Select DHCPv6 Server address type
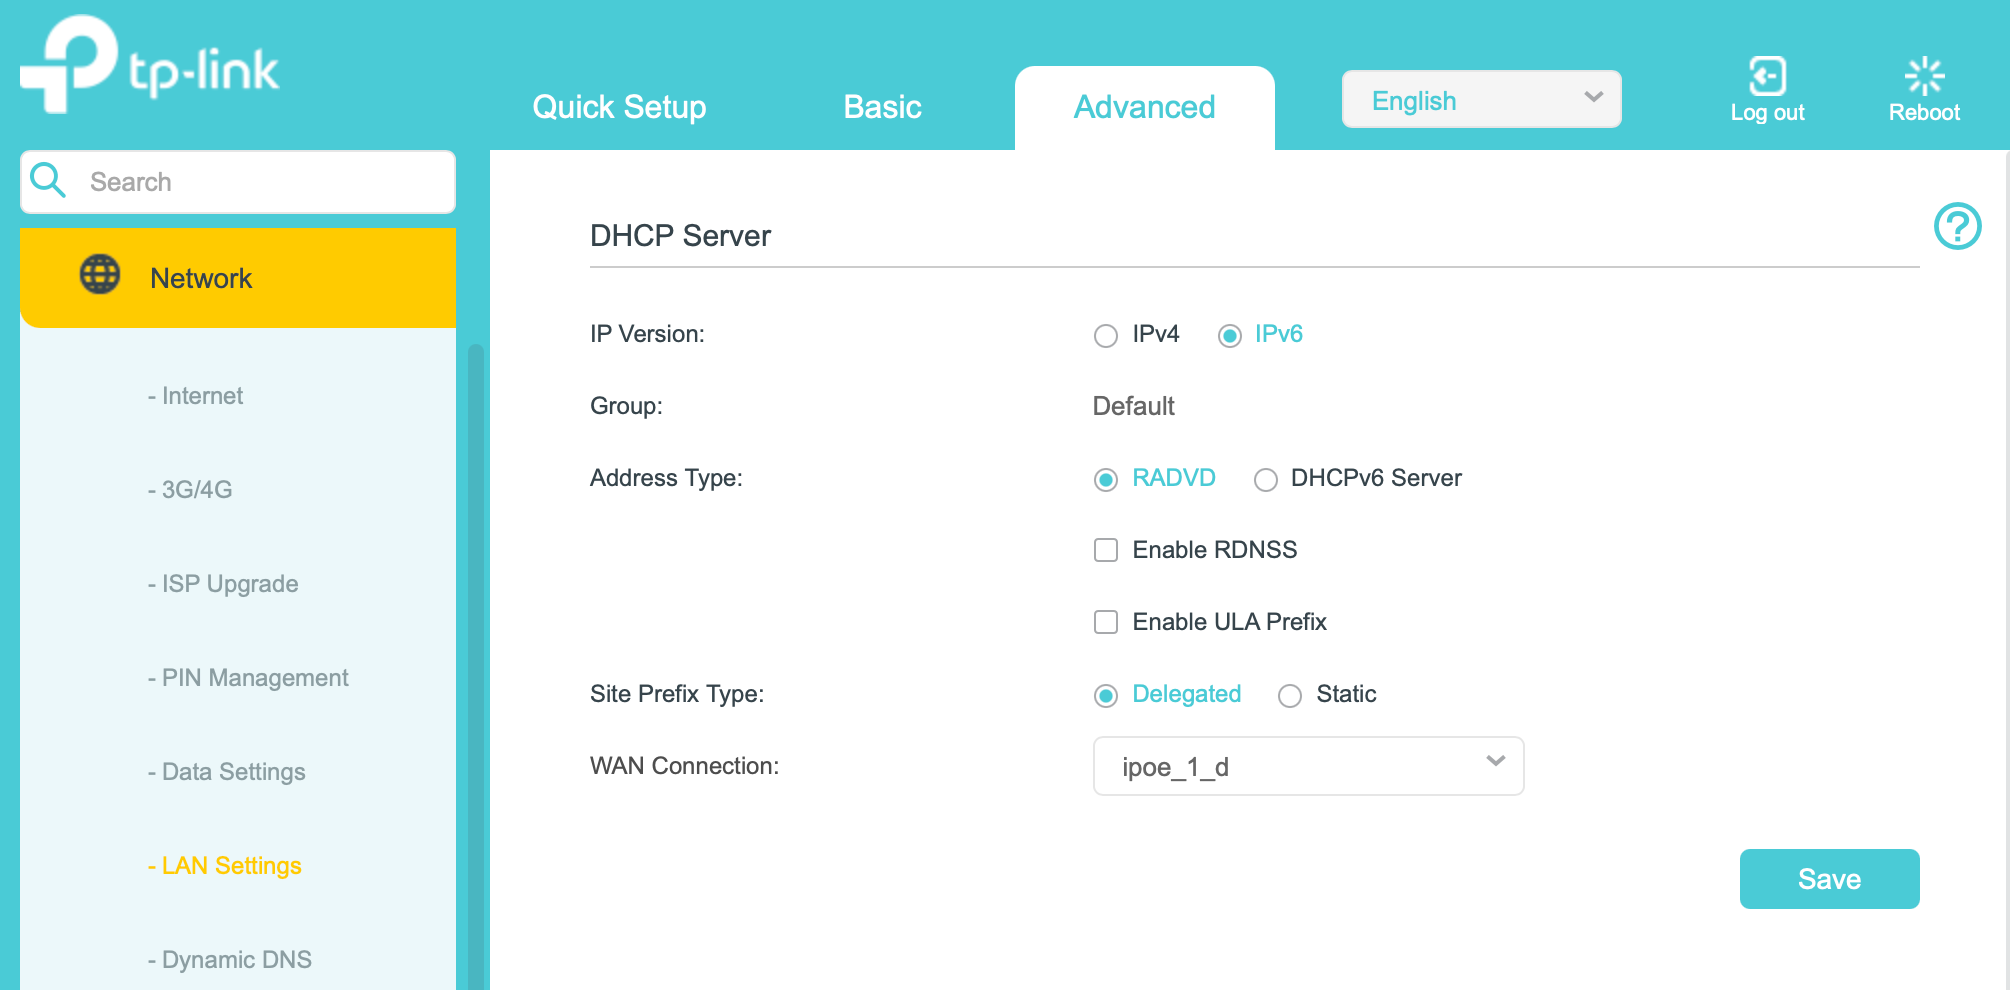 [x=1266, y=480]
